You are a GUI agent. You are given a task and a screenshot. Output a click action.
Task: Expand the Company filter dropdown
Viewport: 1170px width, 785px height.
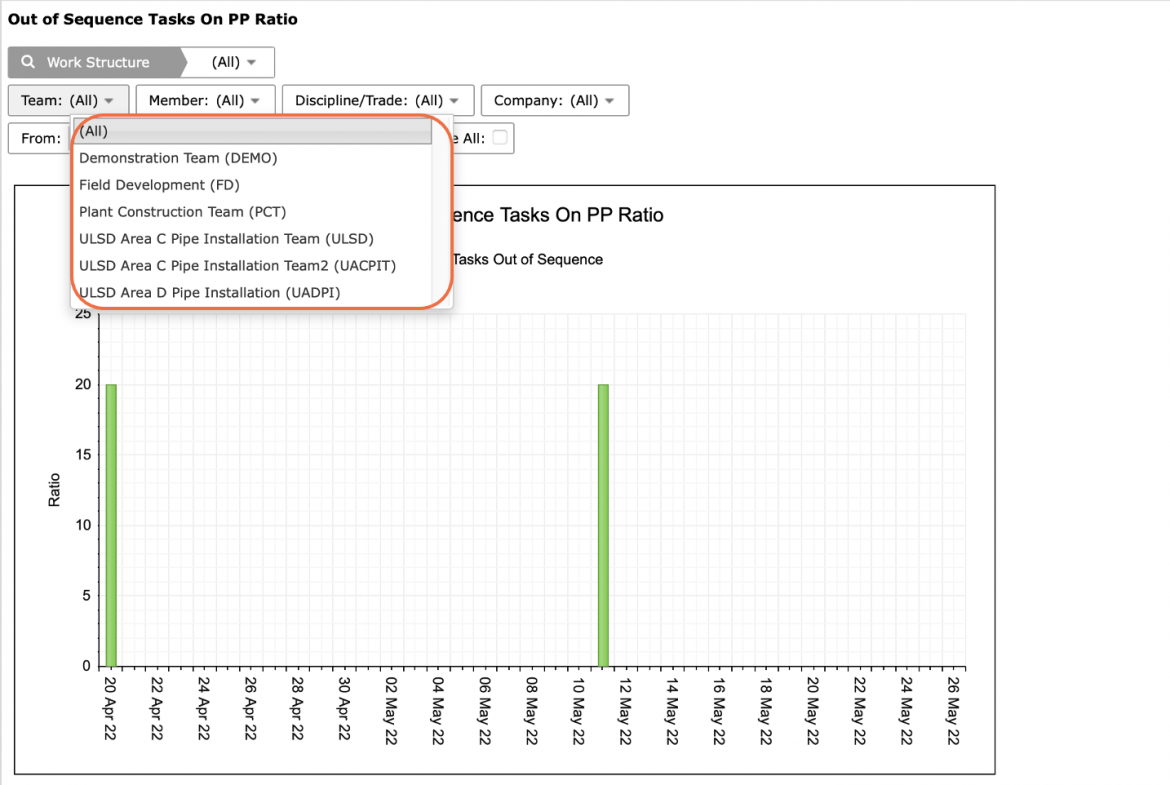click(554, 100)
